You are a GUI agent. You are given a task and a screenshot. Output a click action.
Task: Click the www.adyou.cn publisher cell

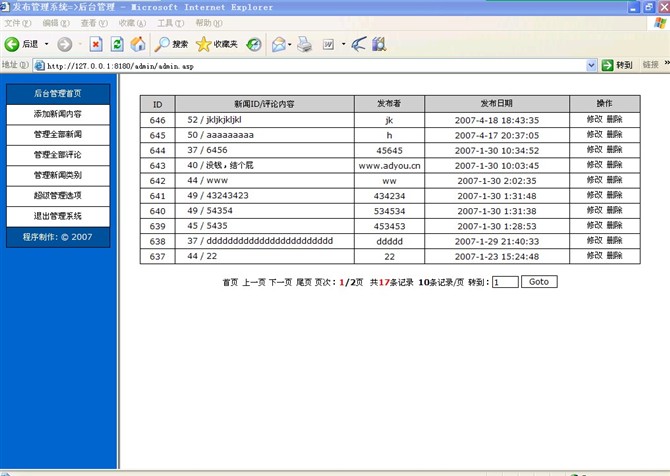(389, 166)
